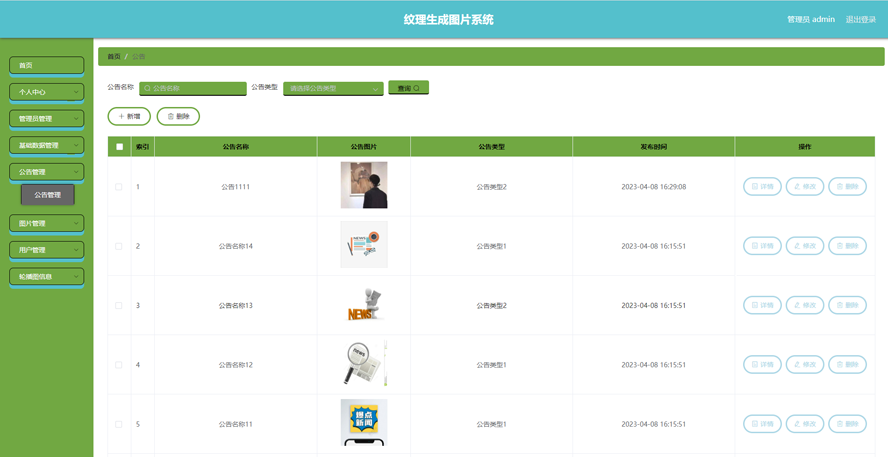This screenshot has width=888, height=457.
Task: Open the 热点新闻 image for 公告名称11
Action: click(x=364, y=422)
